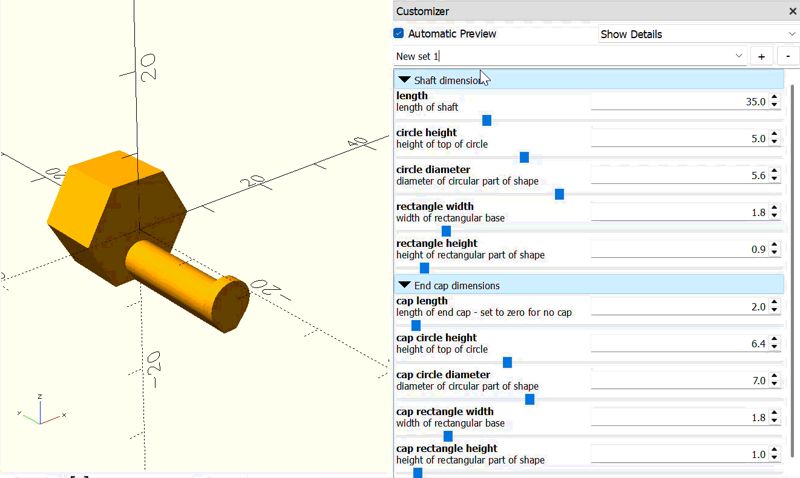Viewport: 800px width, 478px height.
Task: Click the cap circle diameter slider handle
Action: coord(530,399)
